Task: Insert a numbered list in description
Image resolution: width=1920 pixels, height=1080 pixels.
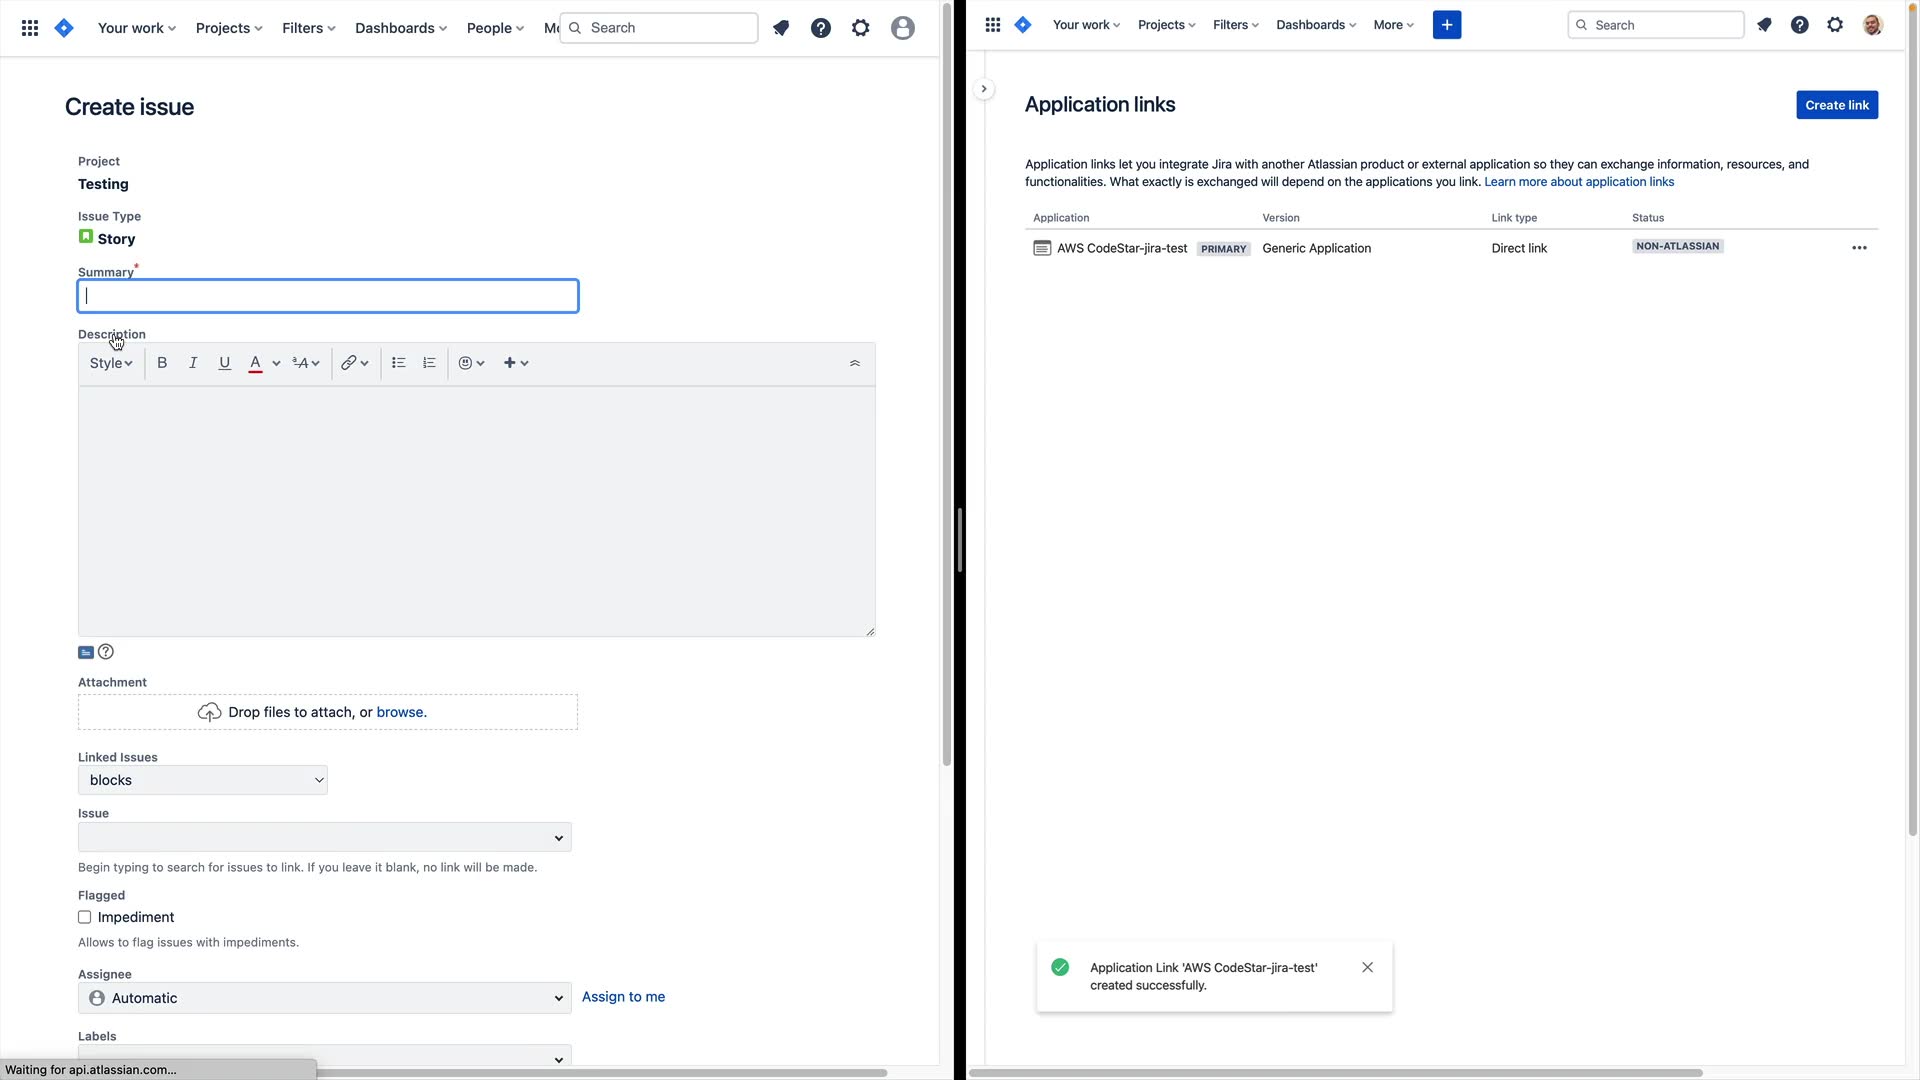Action: click(429, 363)
